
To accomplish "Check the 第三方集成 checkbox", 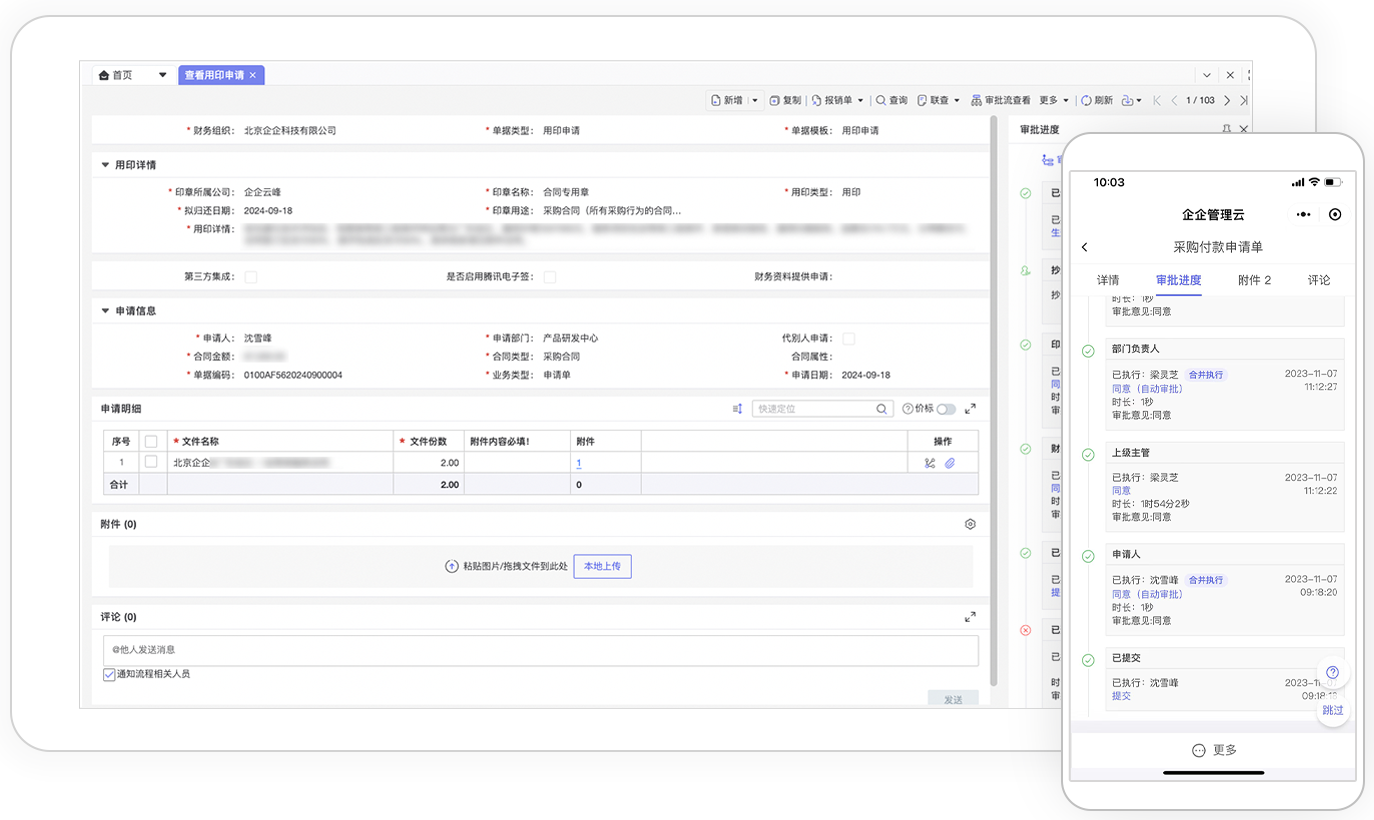I will pyautogui.click(x=251, y=277).
